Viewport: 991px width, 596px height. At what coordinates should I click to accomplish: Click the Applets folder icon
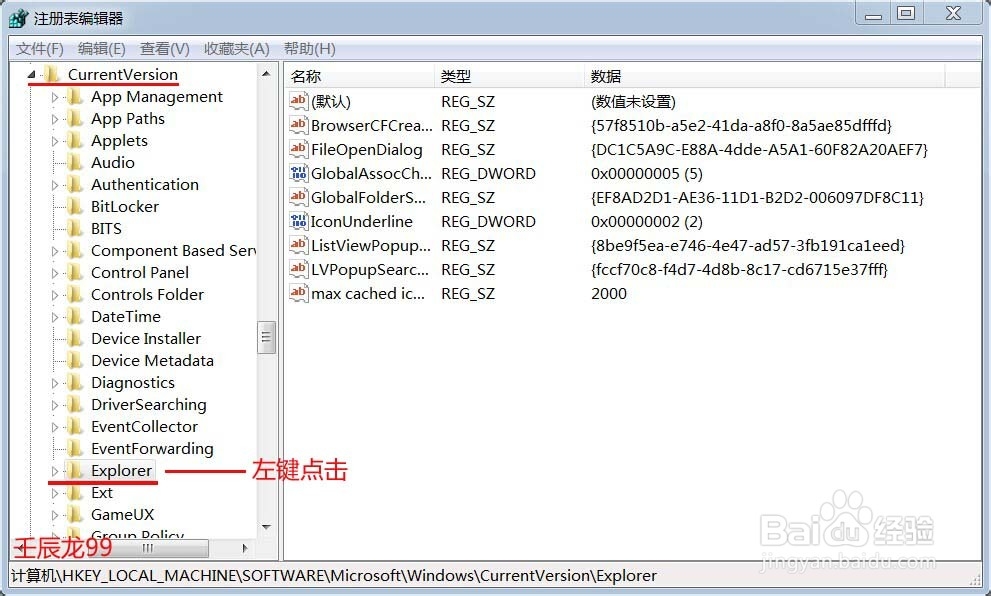click(75, 141)
